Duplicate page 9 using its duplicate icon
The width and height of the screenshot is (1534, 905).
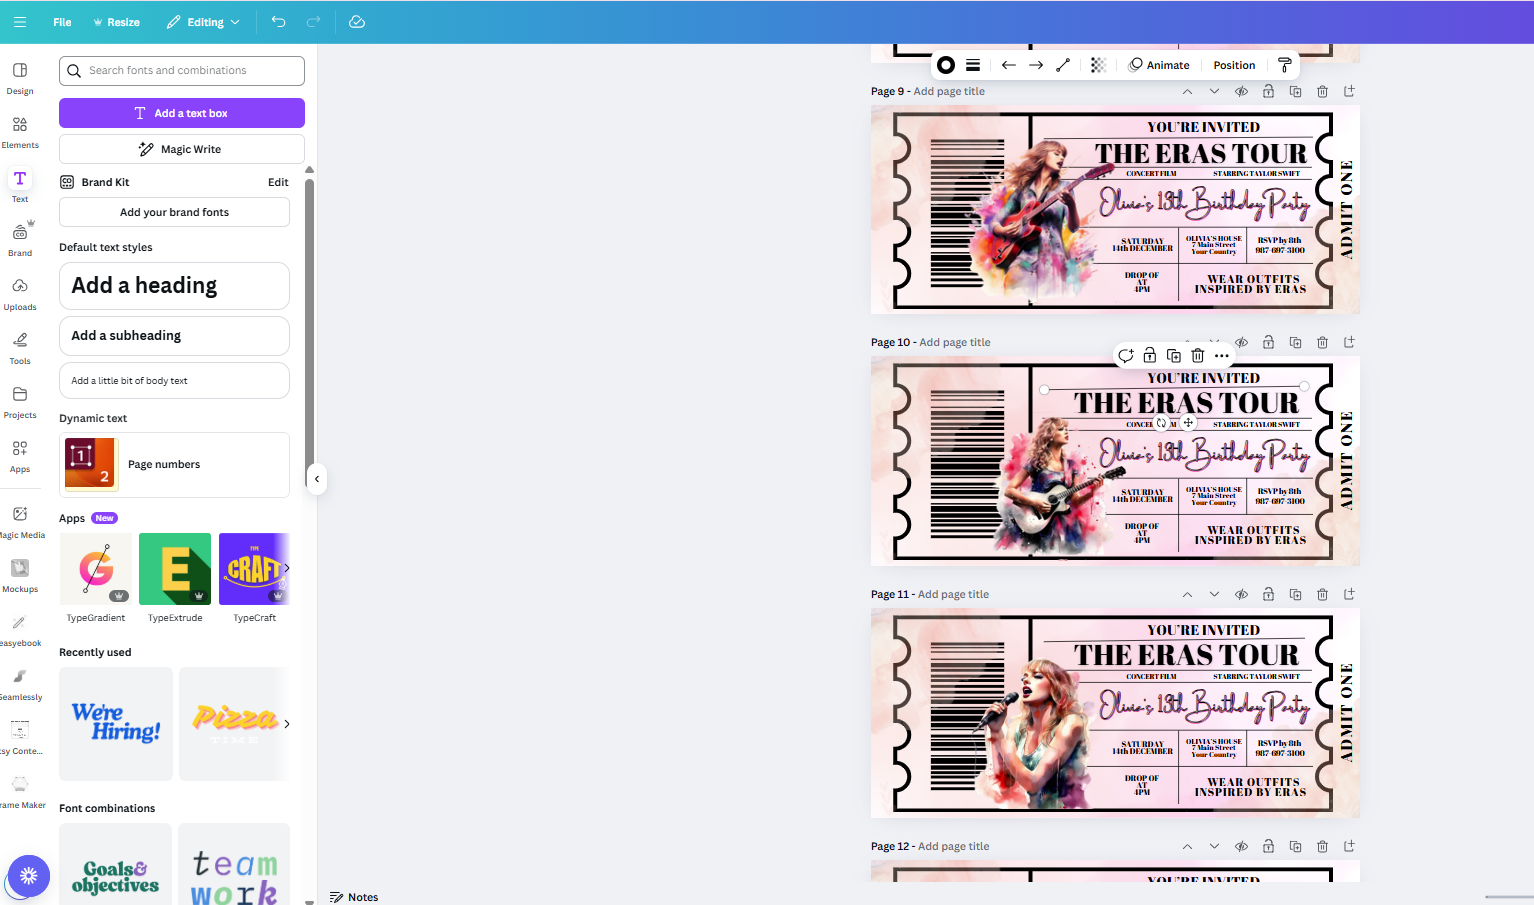(x=1295, y=91)
